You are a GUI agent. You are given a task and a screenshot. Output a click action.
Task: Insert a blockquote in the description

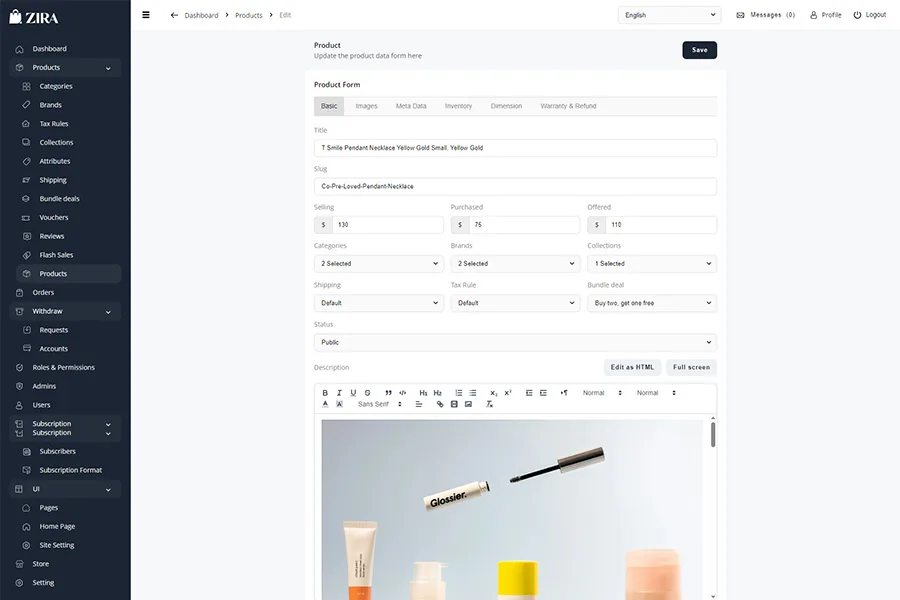click(389, 393)
